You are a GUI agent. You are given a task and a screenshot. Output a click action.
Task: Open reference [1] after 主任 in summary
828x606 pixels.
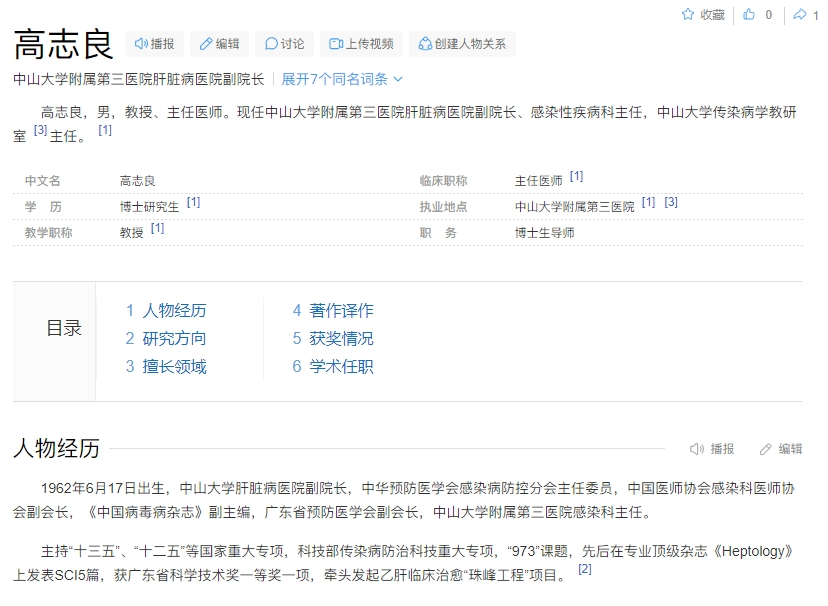(x=105, y=130)
